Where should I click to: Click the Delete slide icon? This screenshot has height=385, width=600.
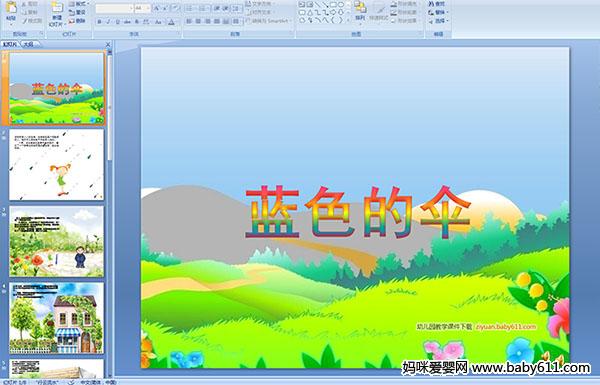tap(78, 21)
